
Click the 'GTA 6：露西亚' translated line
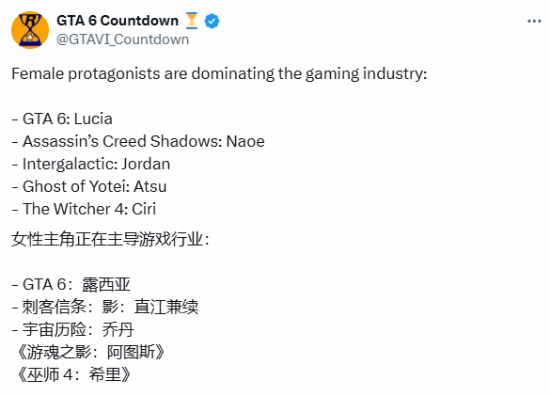71,284
